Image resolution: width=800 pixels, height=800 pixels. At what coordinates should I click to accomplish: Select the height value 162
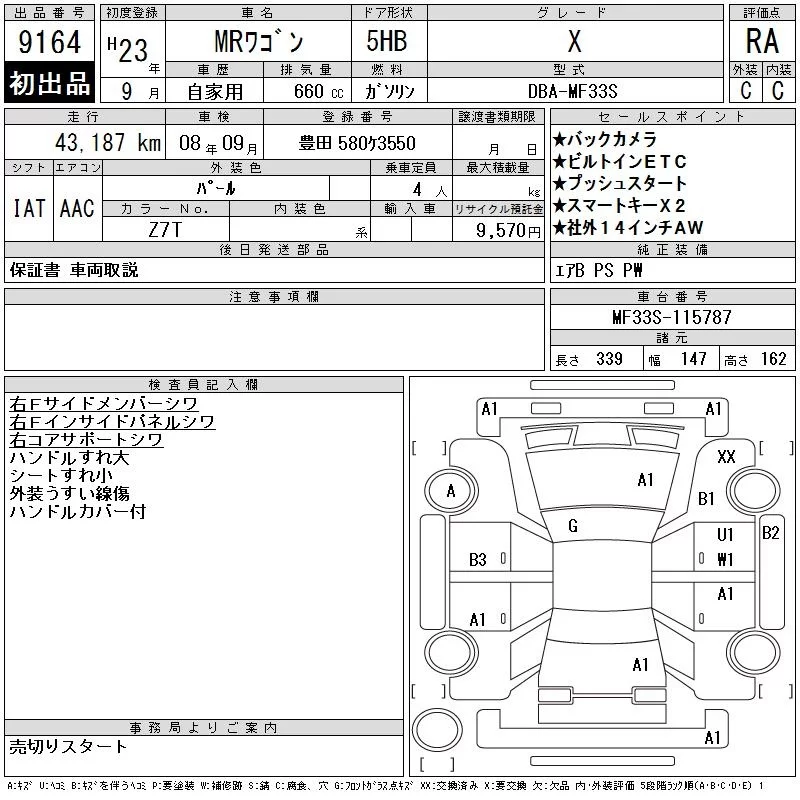coord(773,359)
